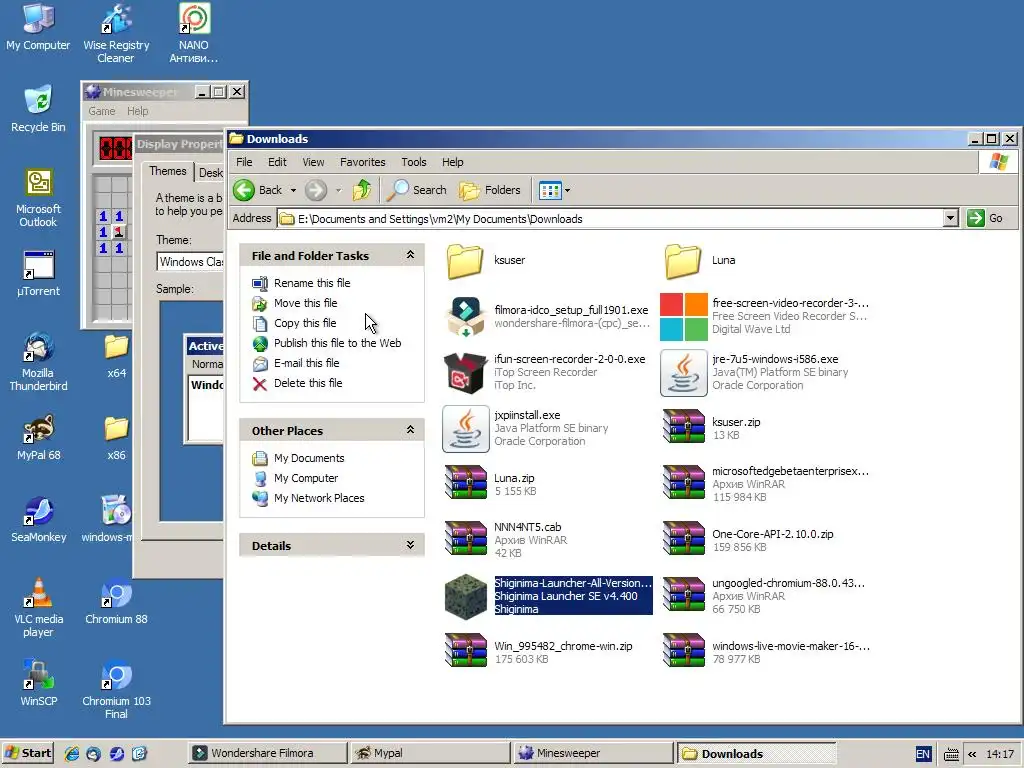Viewport: 1024px width, 768px height.
Task: Select jxpiinstall.exe Java icon
Action: point(466,429)
